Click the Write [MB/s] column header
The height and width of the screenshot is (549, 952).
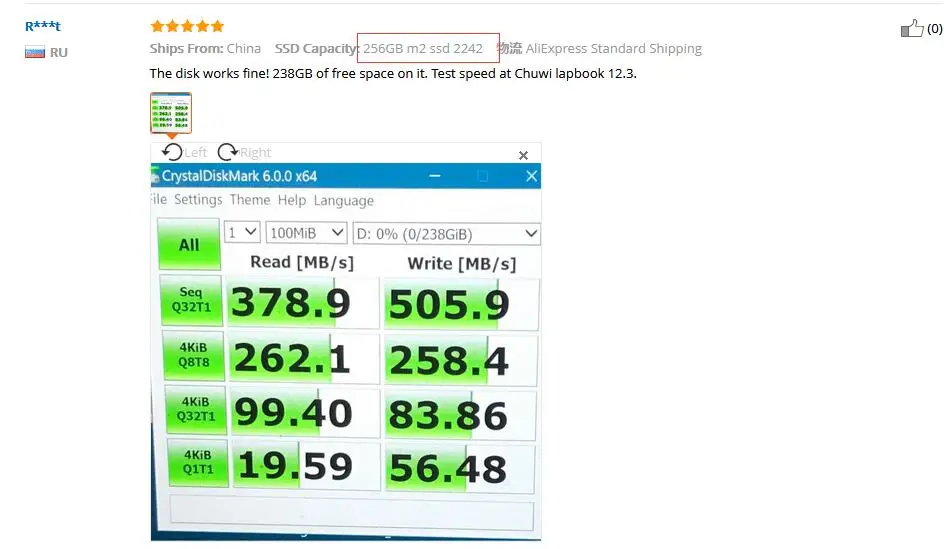point(461,264)
